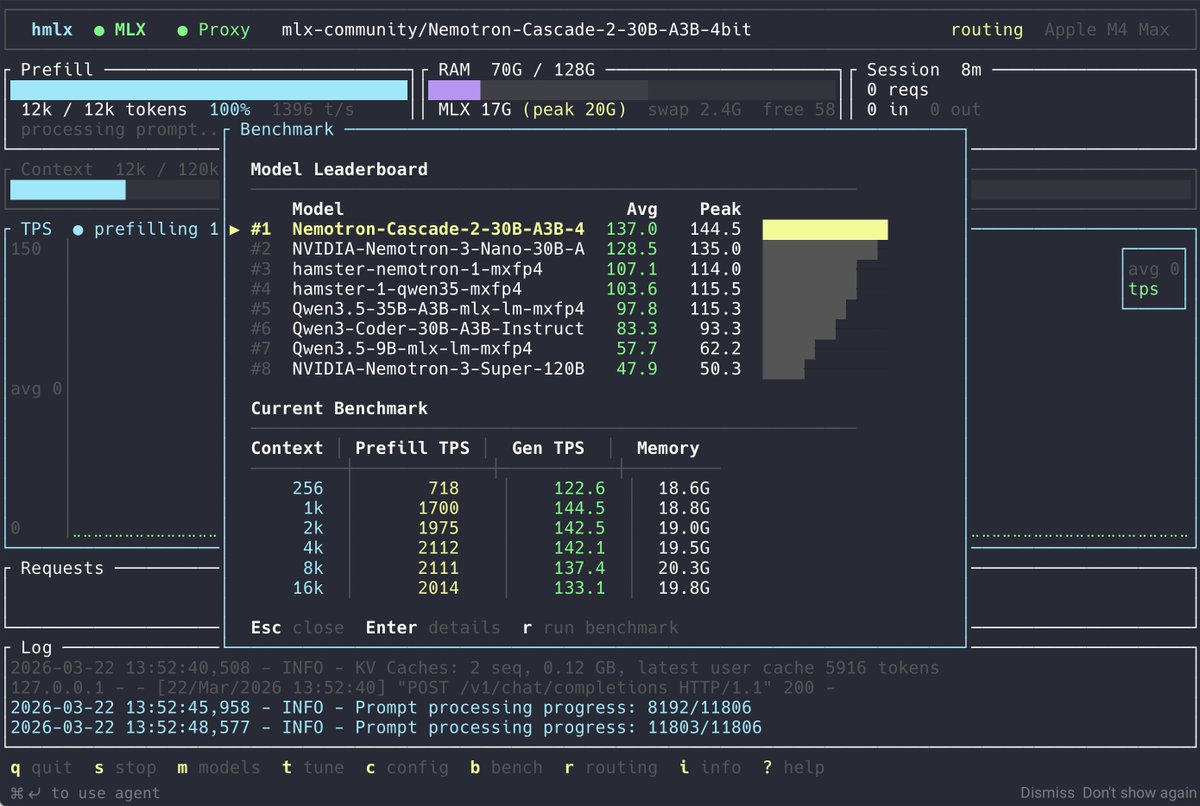Click the 12k / 12k tokens readout
Viewport: 1200px width, 806px height.
(x=104, y=110)
